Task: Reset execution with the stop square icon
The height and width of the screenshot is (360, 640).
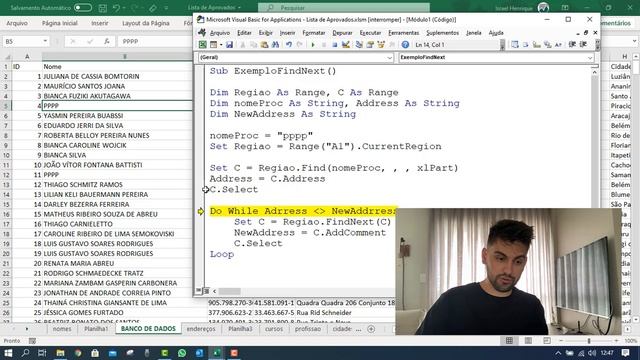Action: (335, 45)
